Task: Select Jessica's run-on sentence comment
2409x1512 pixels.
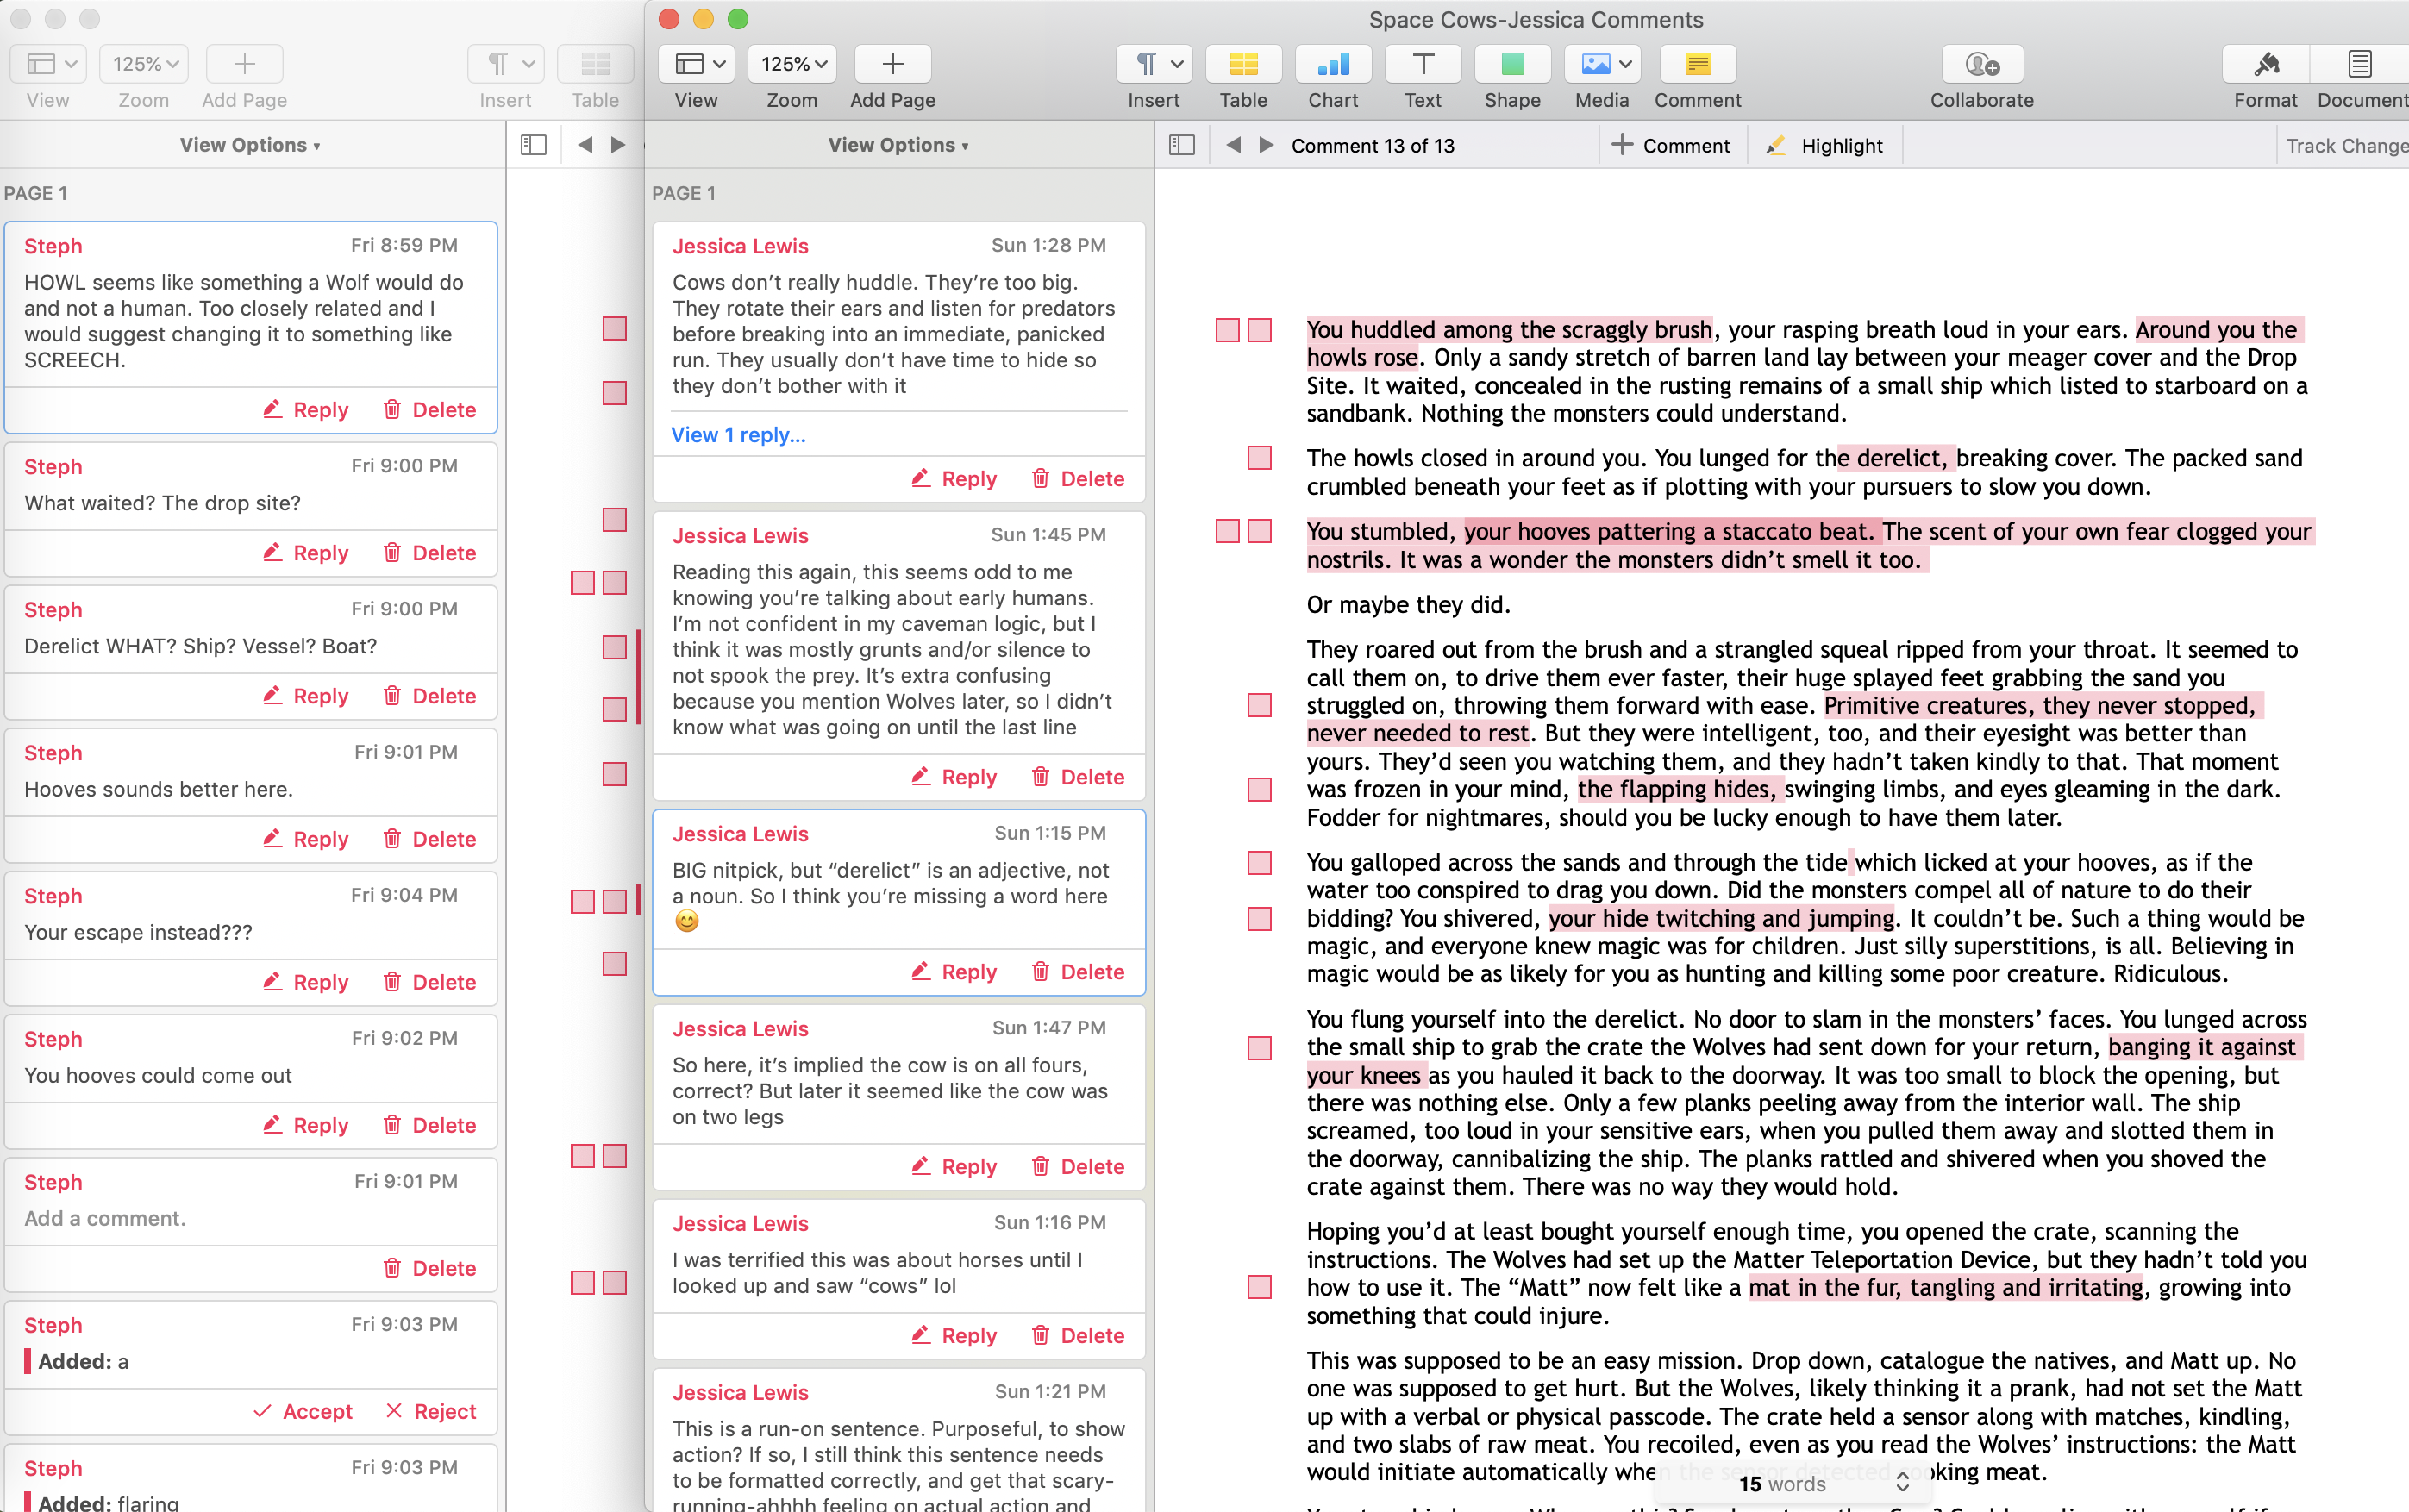Action: click(898, 1441)
